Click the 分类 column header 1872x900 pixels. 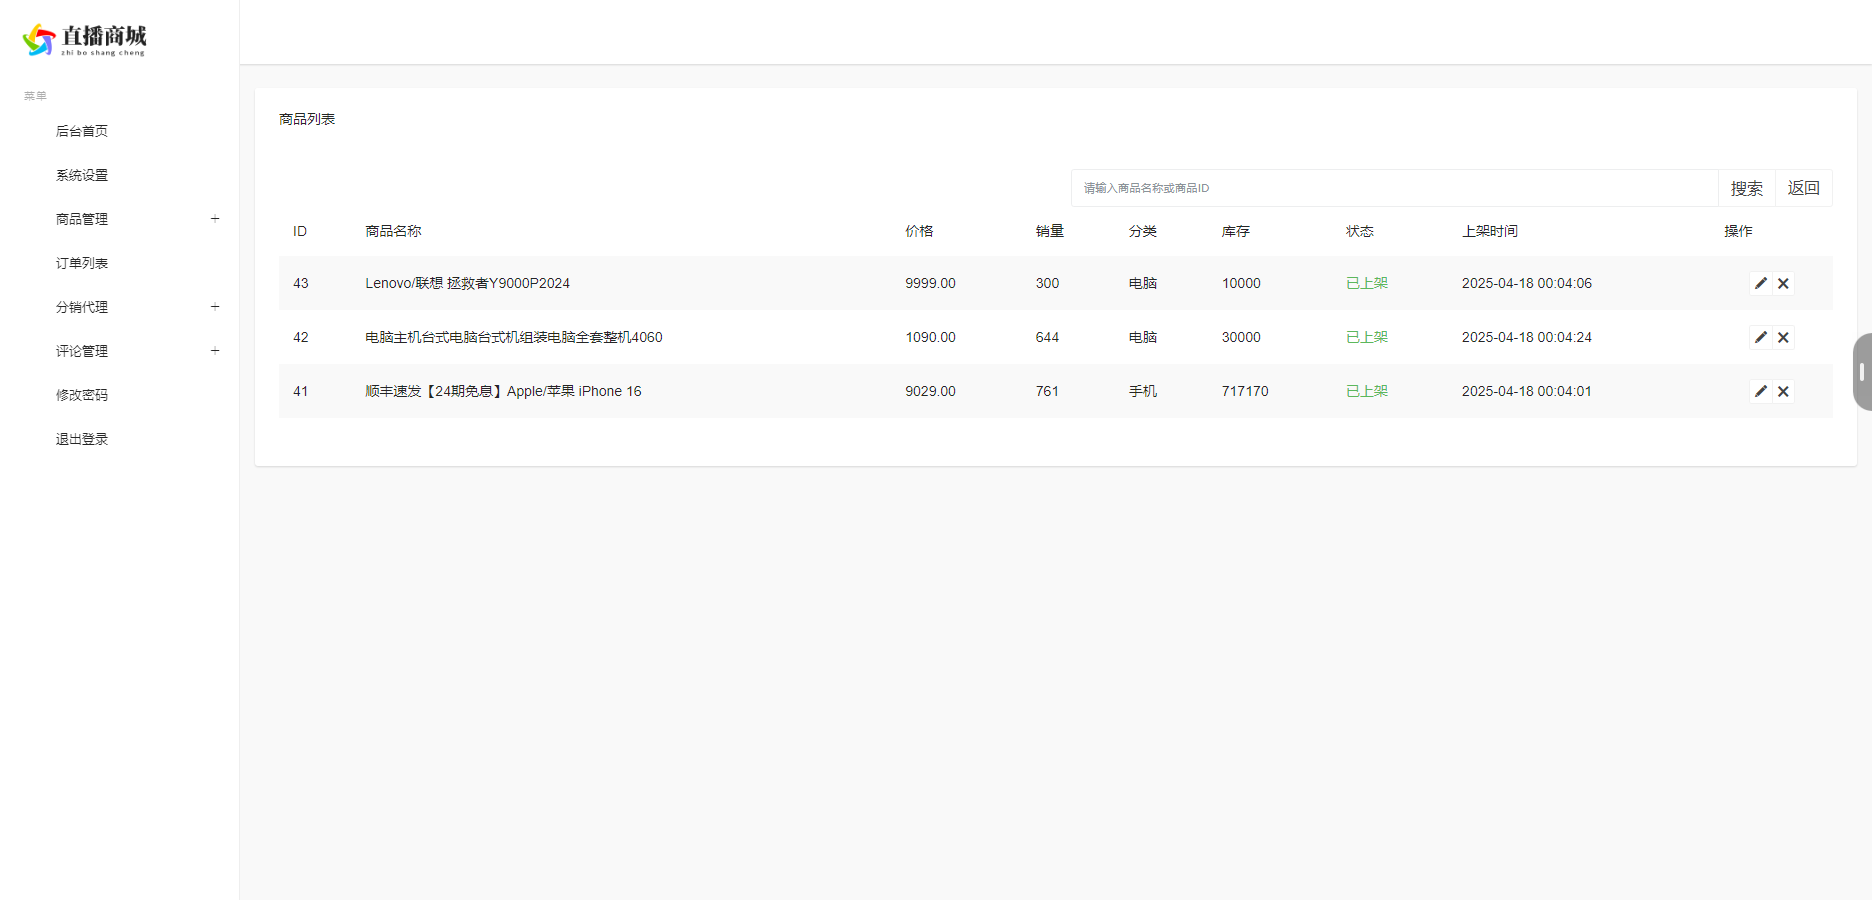1143,231
